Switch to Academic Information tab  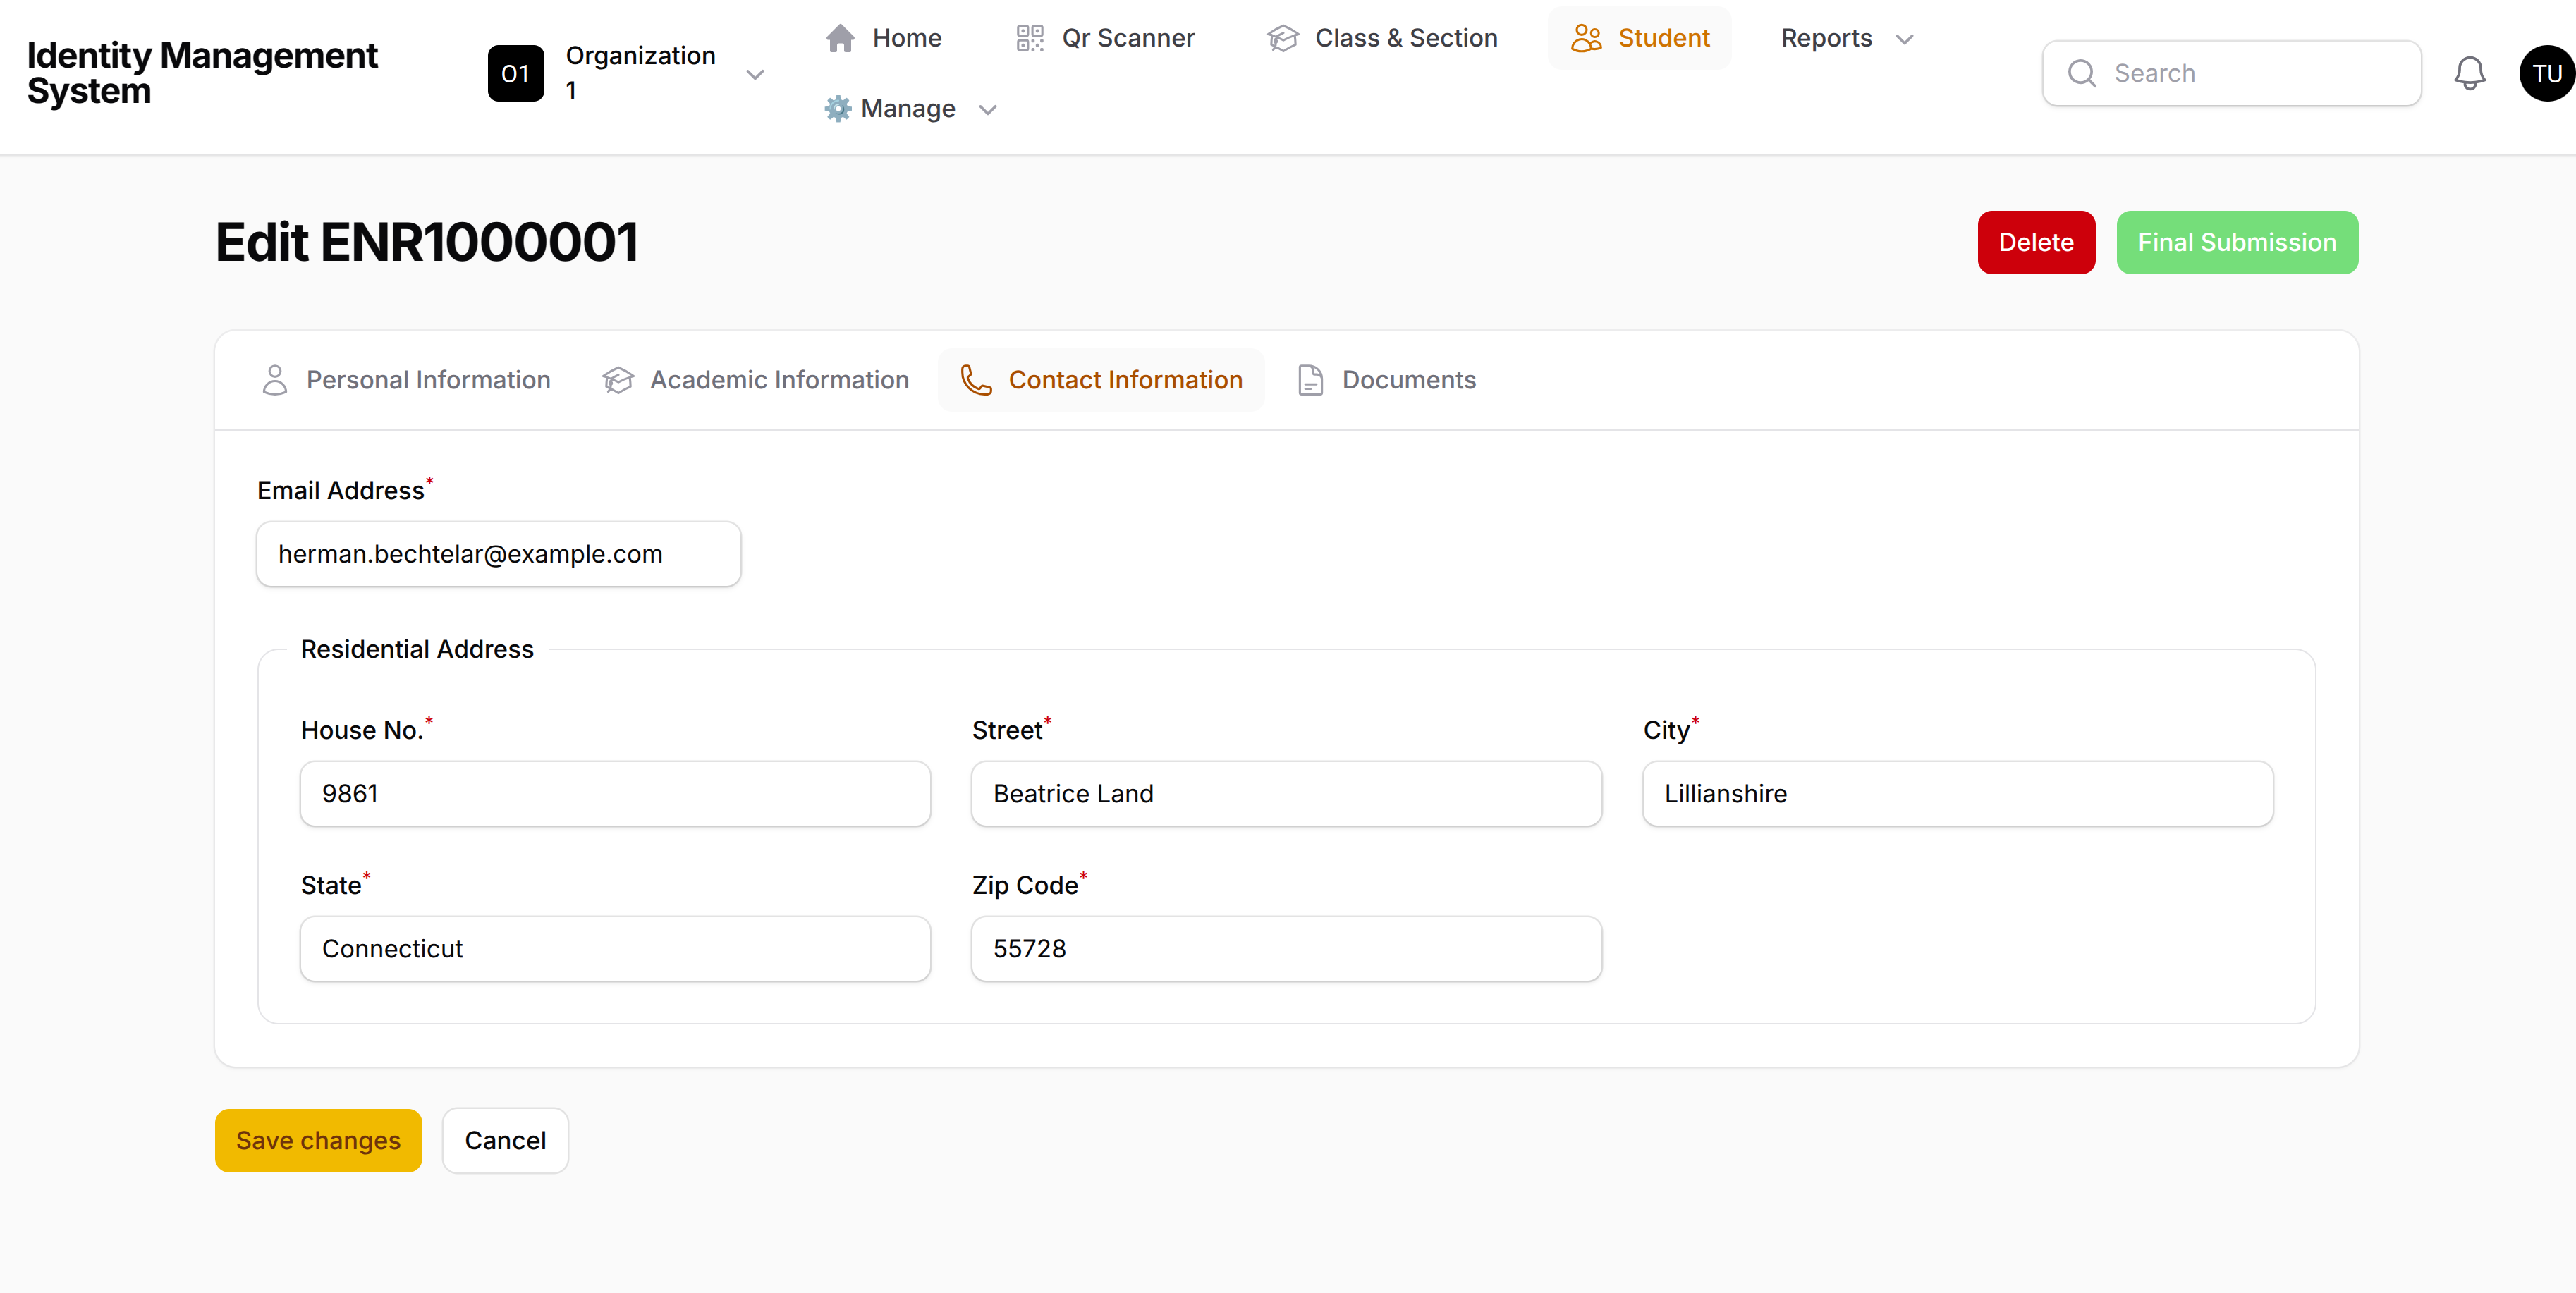[756, 380]
